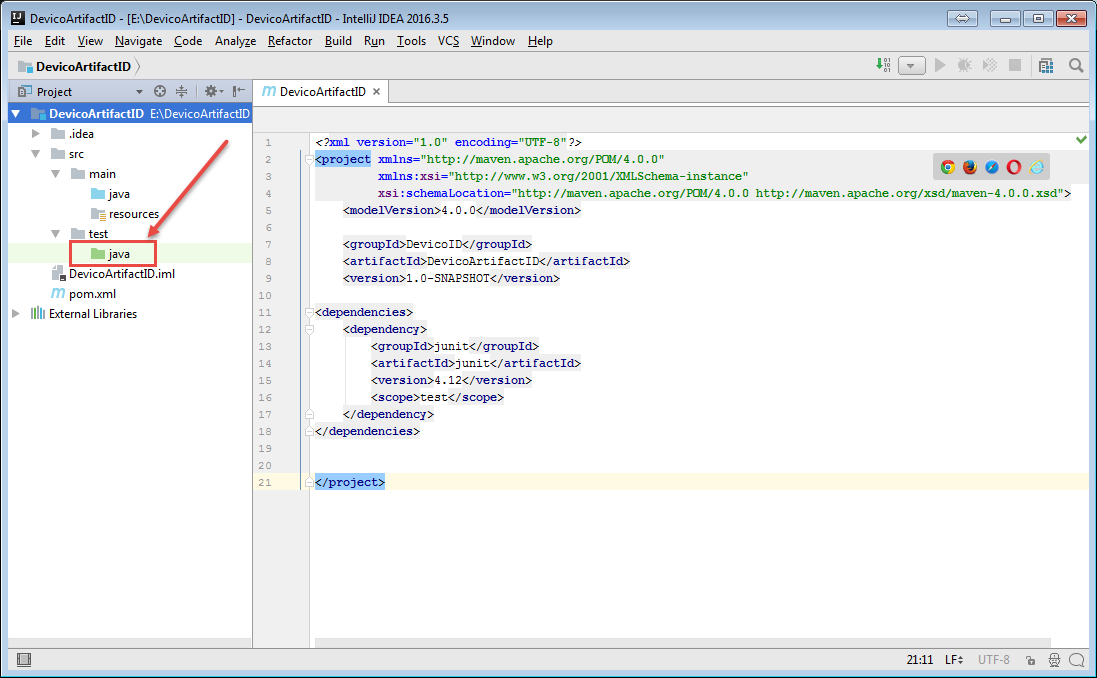1097x678 pixels.
Task: Switch to the DevicoArtifactID editor tab
Action: 318,89
